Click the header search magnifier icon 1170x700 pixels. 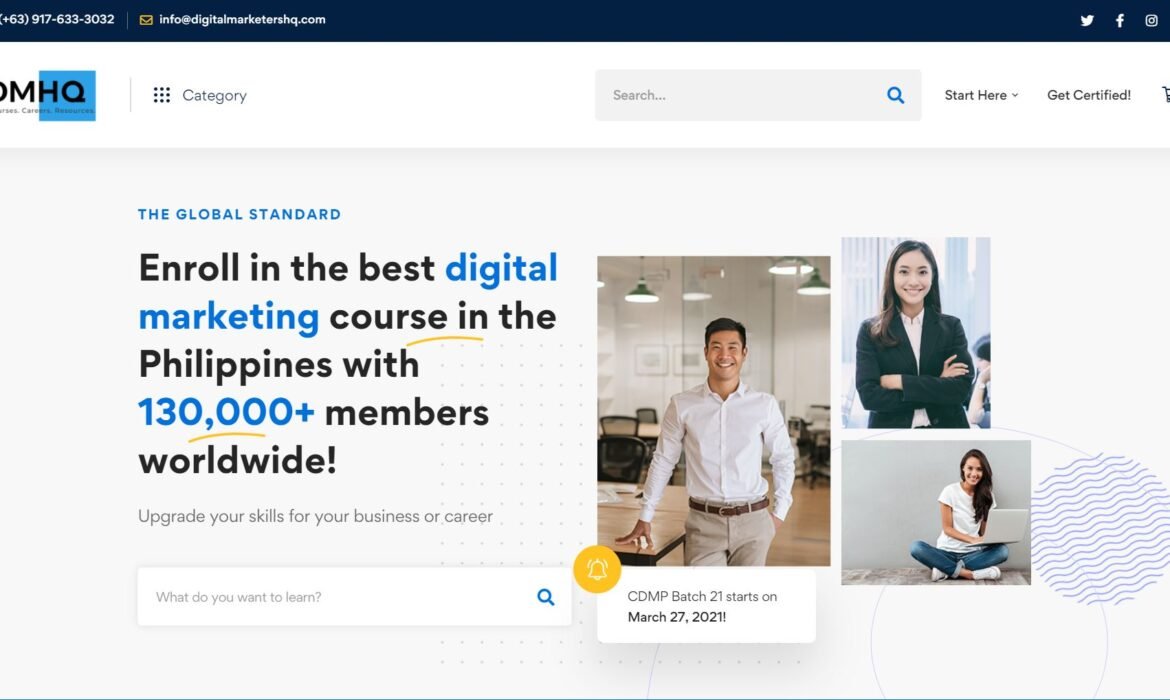[x=895, y=95]
